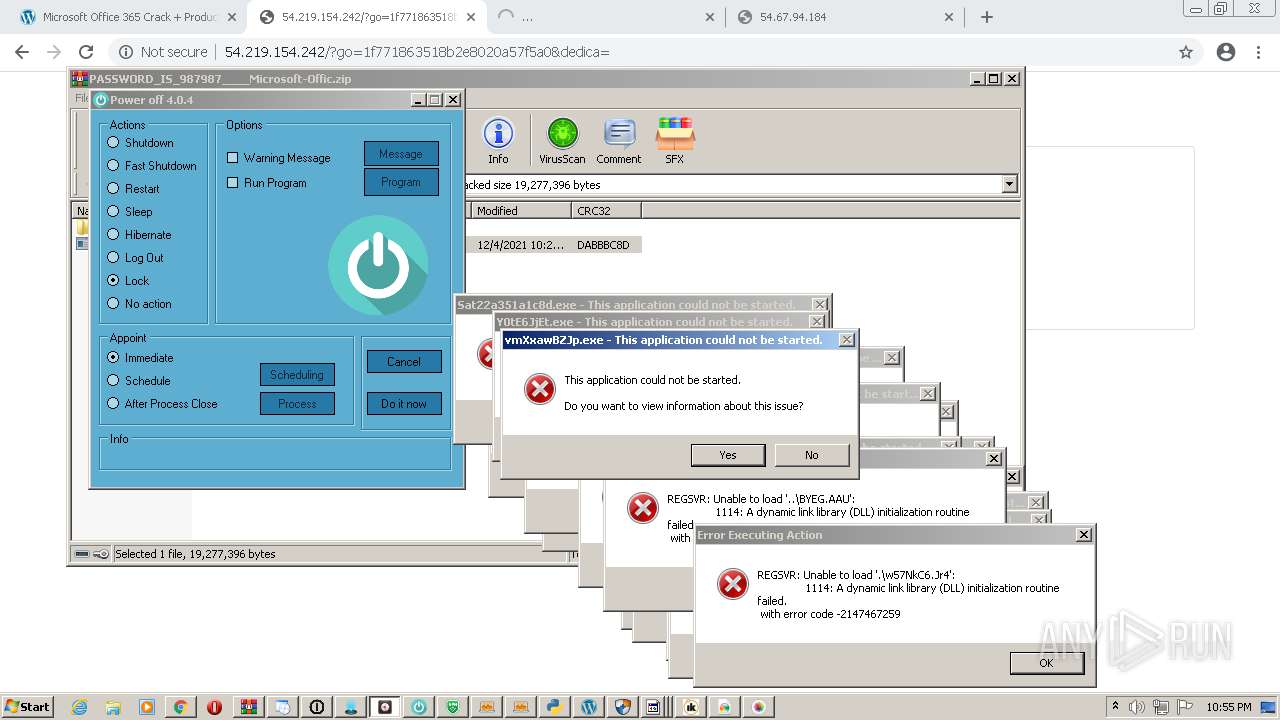Choose Schedule under Appoint
Viewport: 1280px width, 720px height.
pos(138,381)
